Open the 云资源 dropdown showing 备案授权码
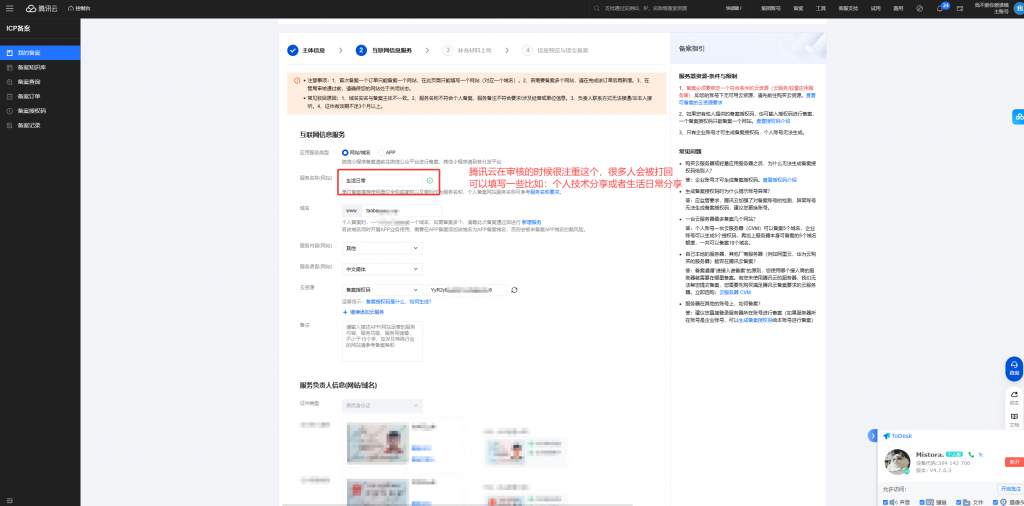1024x506 pixels. [x=382, y=290]
